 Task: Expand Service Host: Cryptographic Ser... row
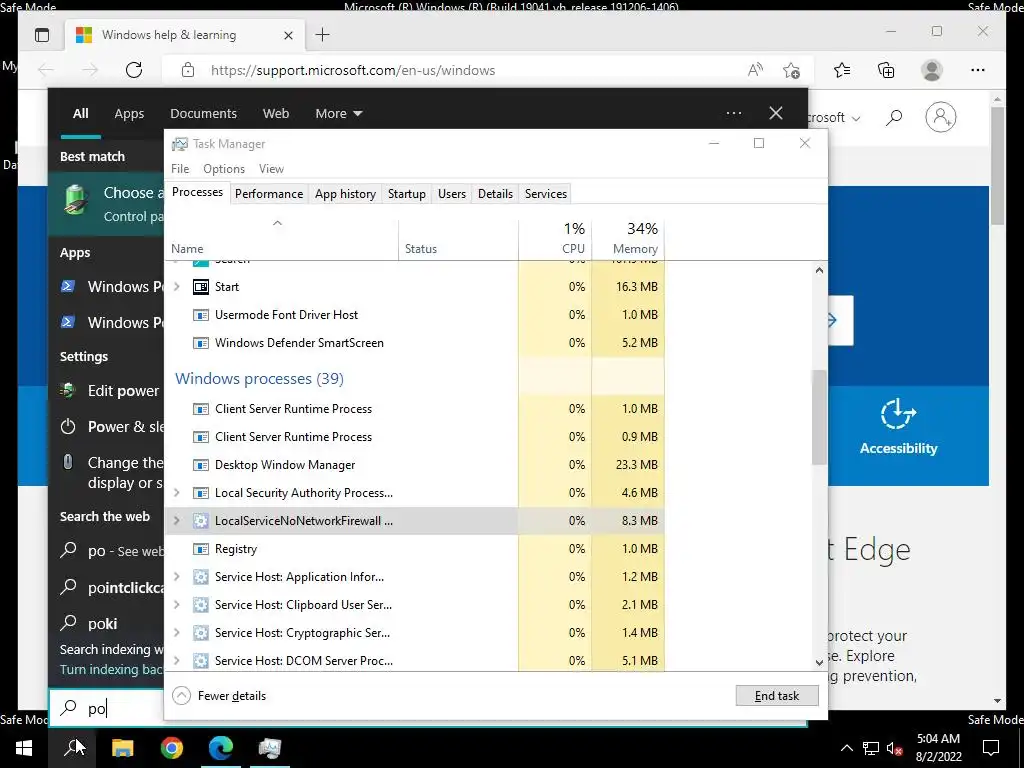(176, 633)
